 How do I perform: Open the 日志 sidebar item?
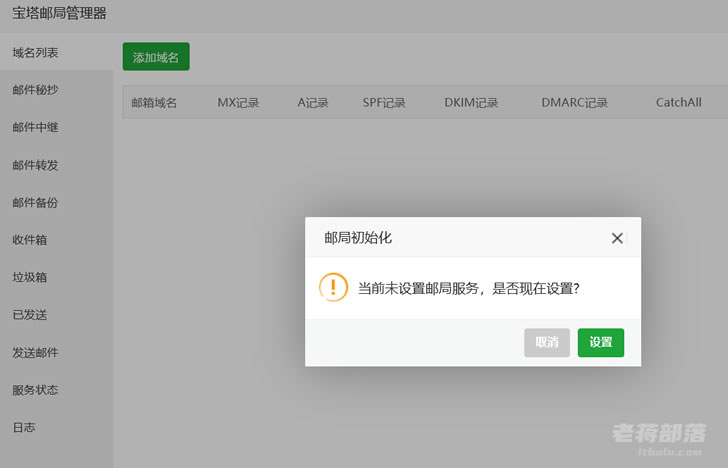[57, 427]
